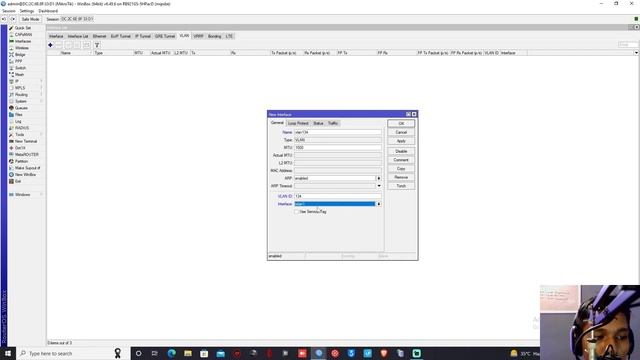Click the blue plus add button
Viewport: 640px width, 360px height.
pyautogui.click(x=50, y=45)
